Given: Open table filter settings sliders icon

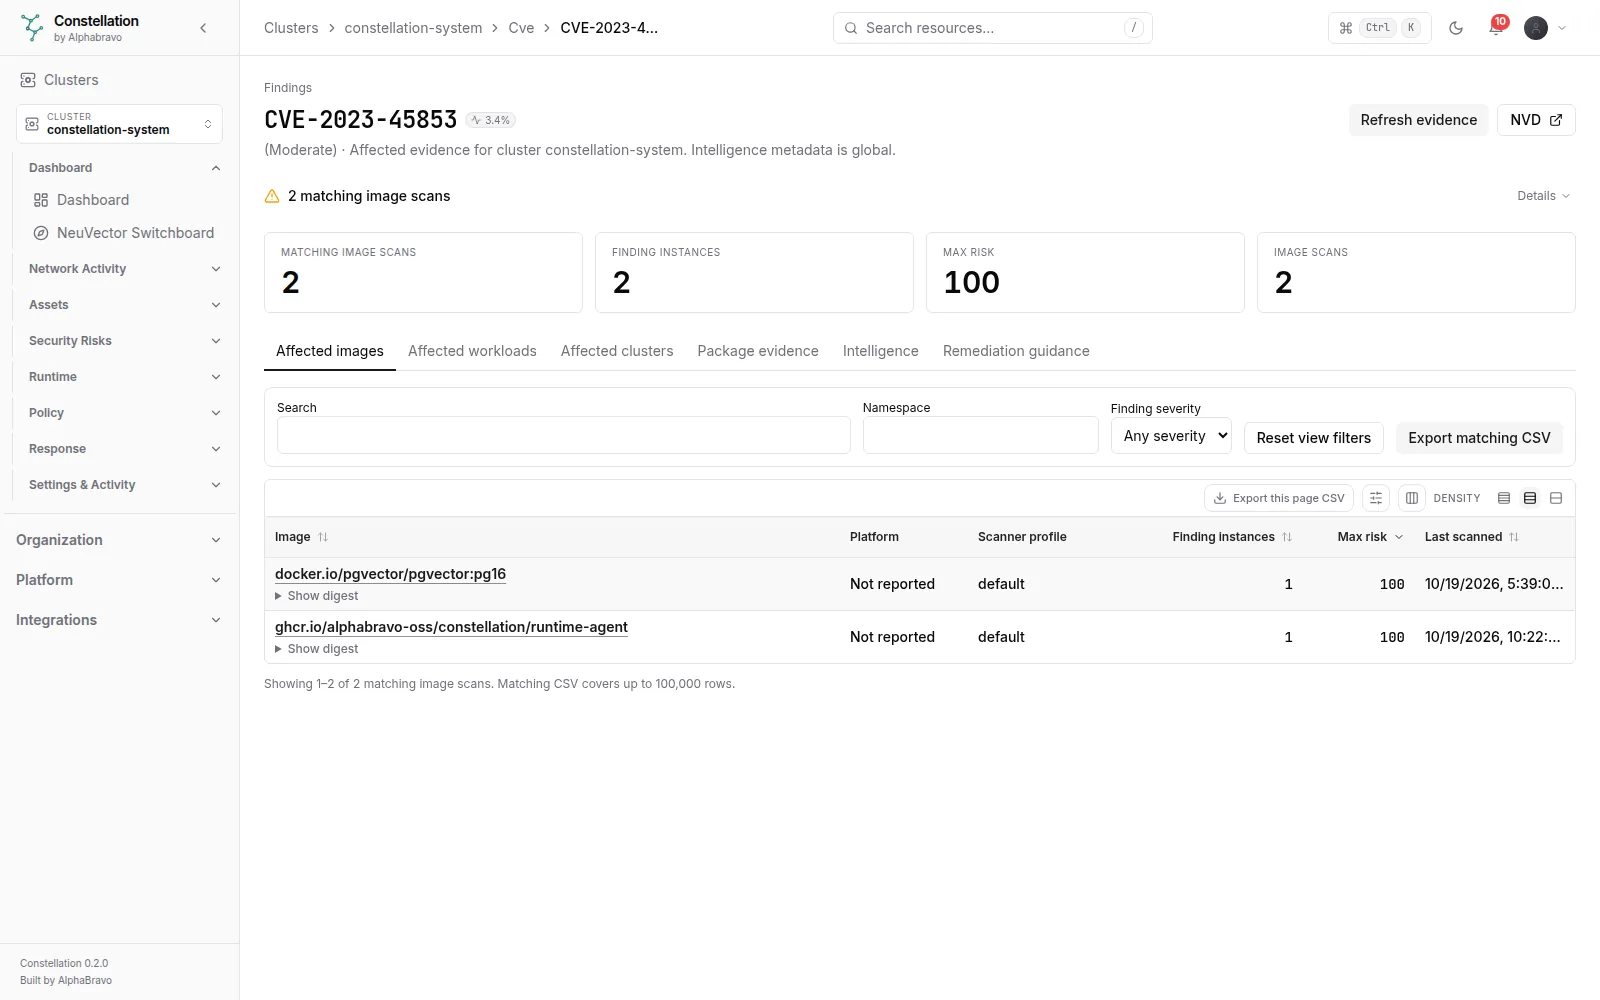Looking at the screenshot, I should pyautogui.click(x=1376, y=498).
